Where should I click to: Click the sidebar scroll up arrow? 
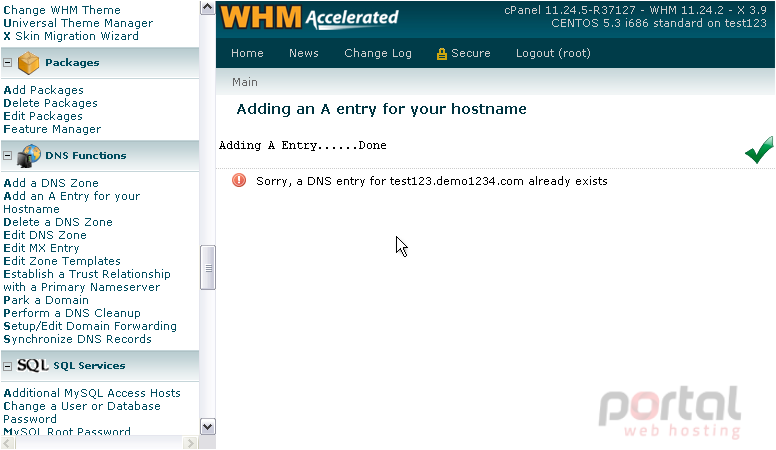tap(207, 7)
